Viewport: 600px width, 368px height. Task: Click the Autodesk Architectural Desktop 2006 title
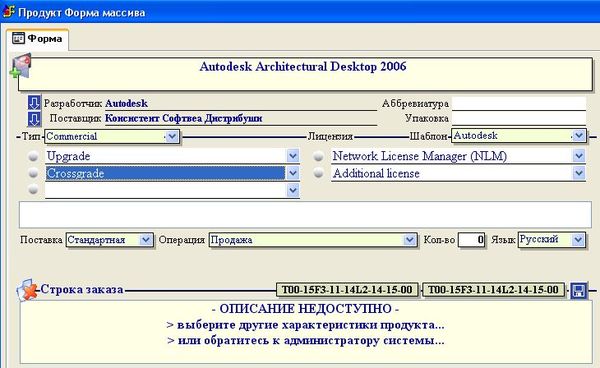coord(303,67)
